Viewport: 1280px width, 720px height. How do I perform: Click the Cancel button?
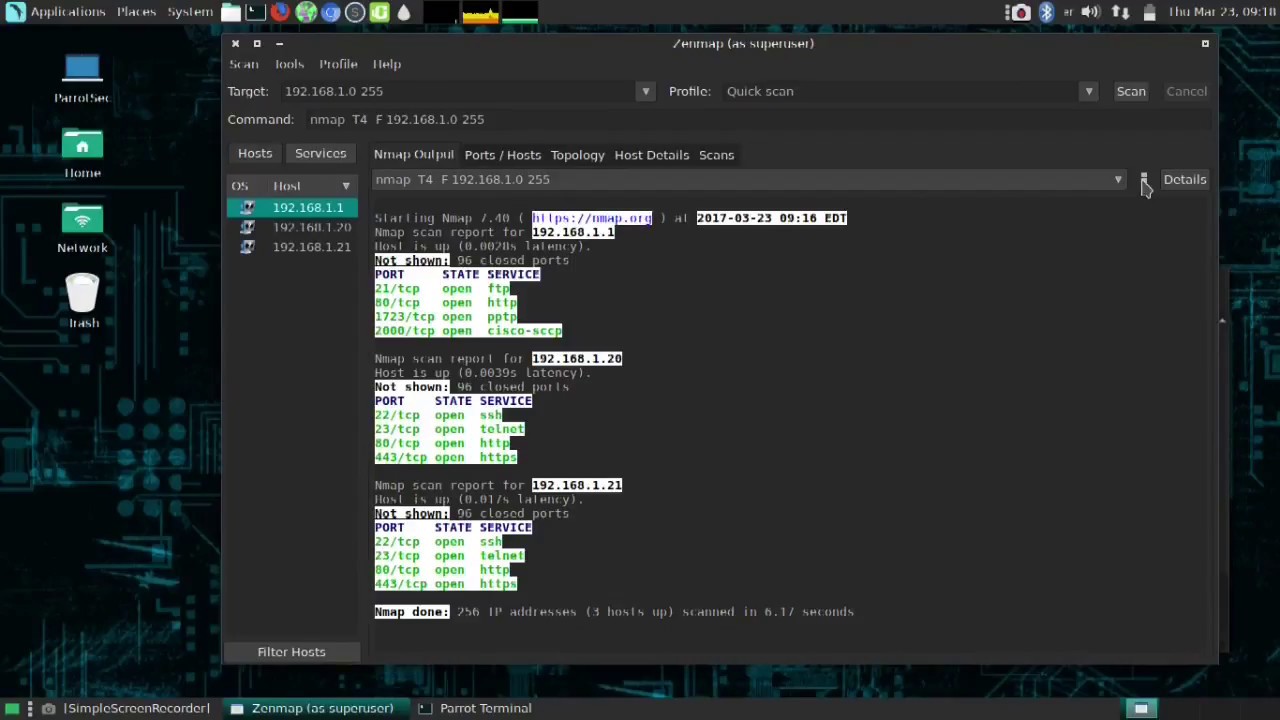pyautogui.click(x=1186, y=91)
